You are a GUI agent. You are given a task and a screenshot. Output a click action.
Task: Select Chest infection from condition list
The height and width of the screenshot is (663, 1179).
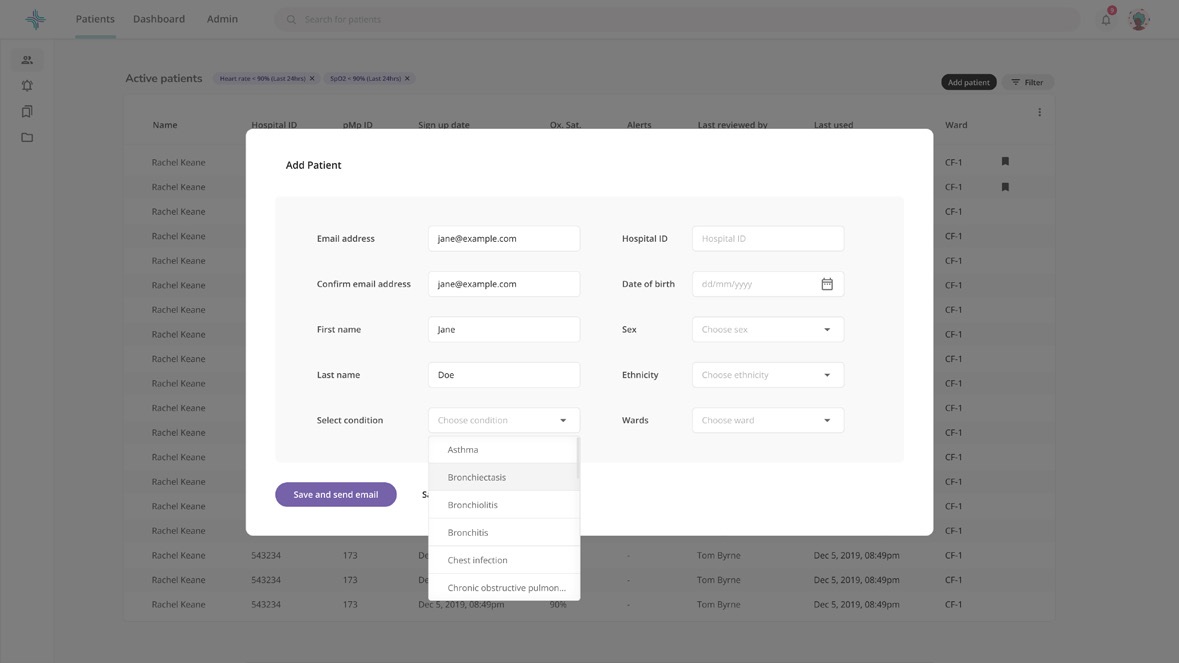pos(504,560)
